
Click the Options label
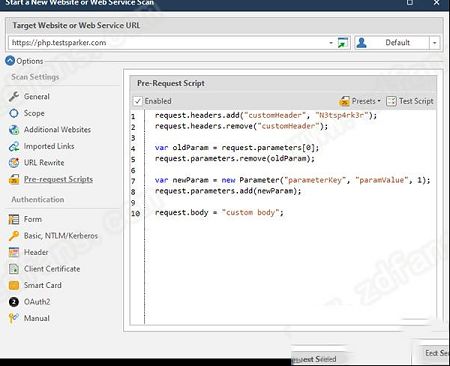point(30,61)
